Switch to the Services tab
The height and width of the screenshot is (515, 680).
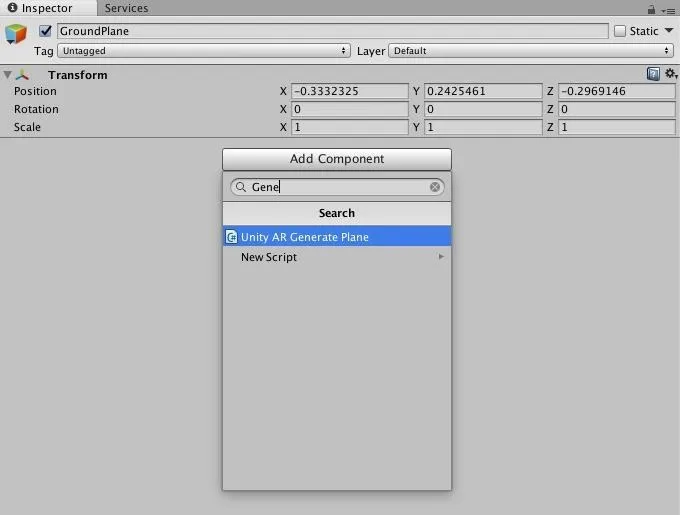(x=126, y=8)
